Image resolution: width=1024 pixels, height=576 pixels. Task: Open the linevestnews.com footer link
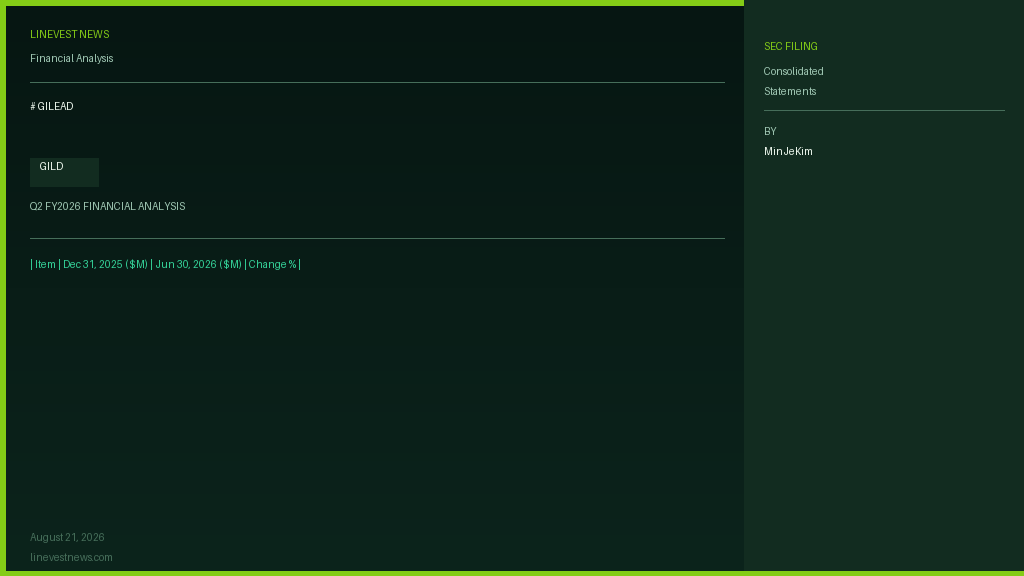(71, 558)
